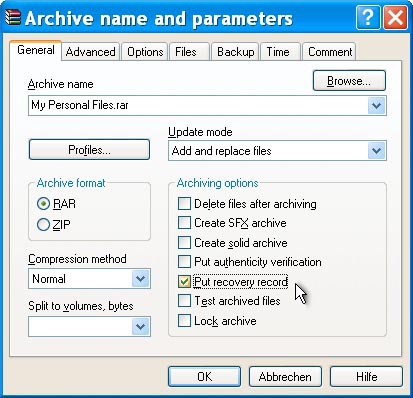Open the Comment tab
Screen dimensions: 413x398
[x=330, y=52]
